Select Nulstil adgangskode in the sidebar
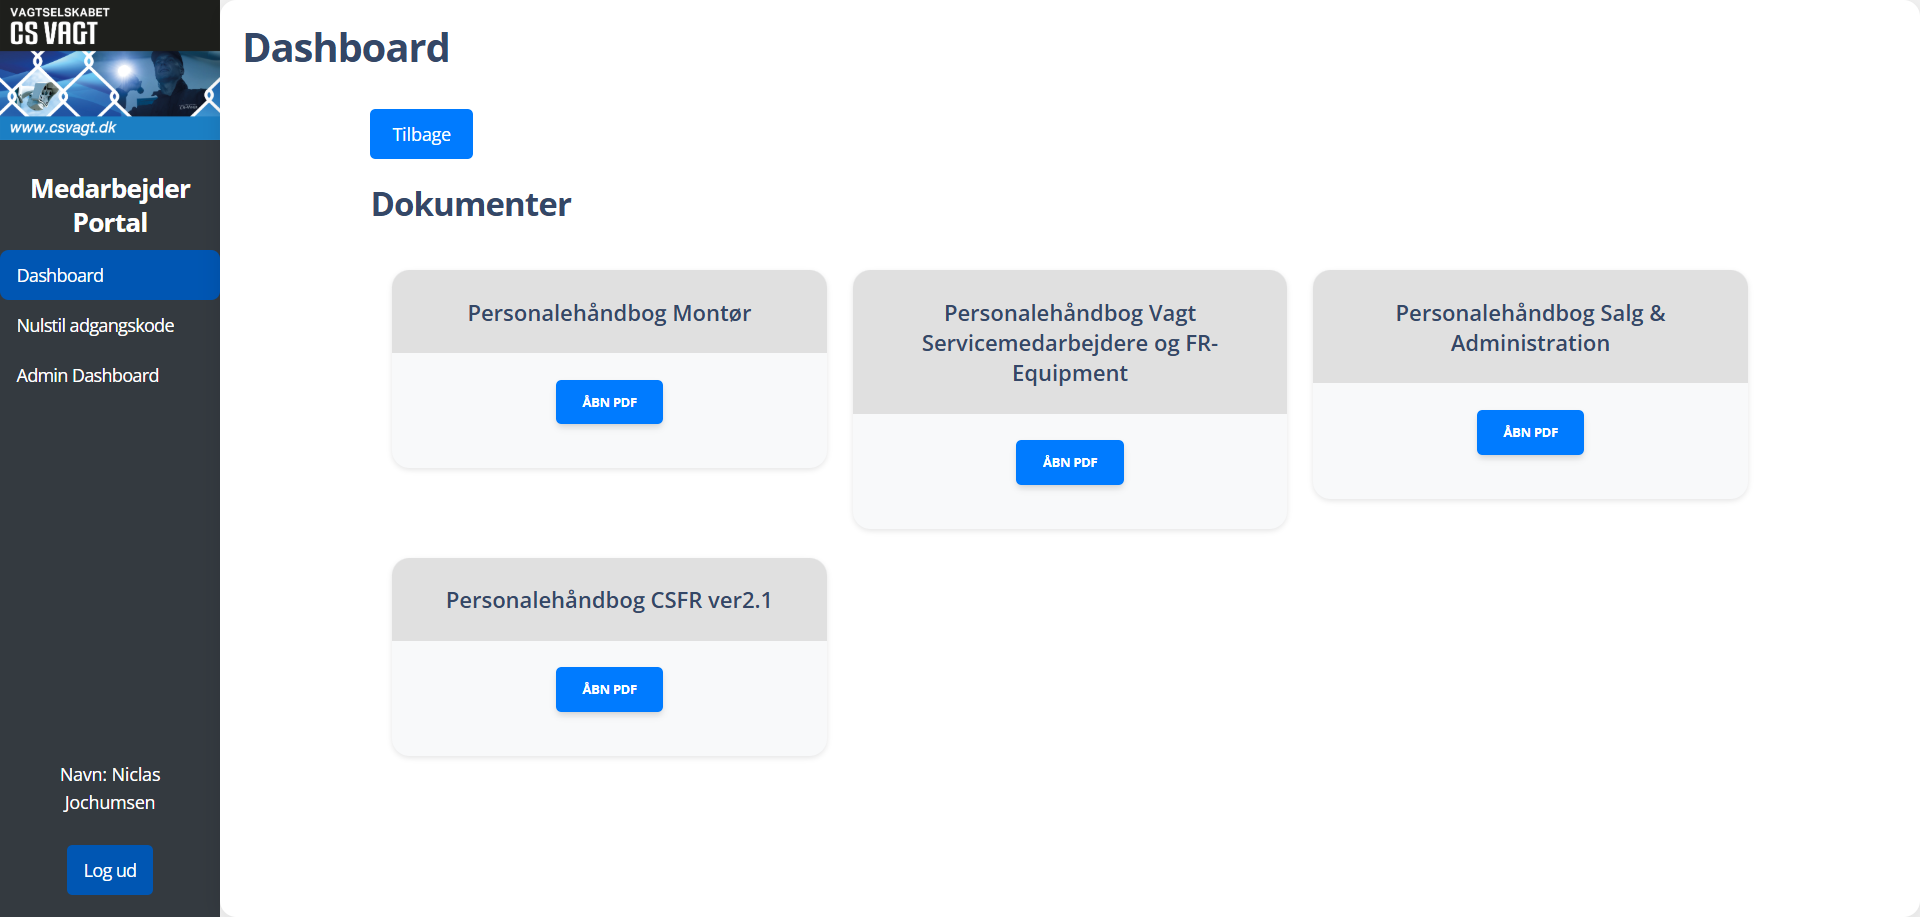Image resolution: width=1920 pixels, height=917 pixels. click(x=95, y=325)
